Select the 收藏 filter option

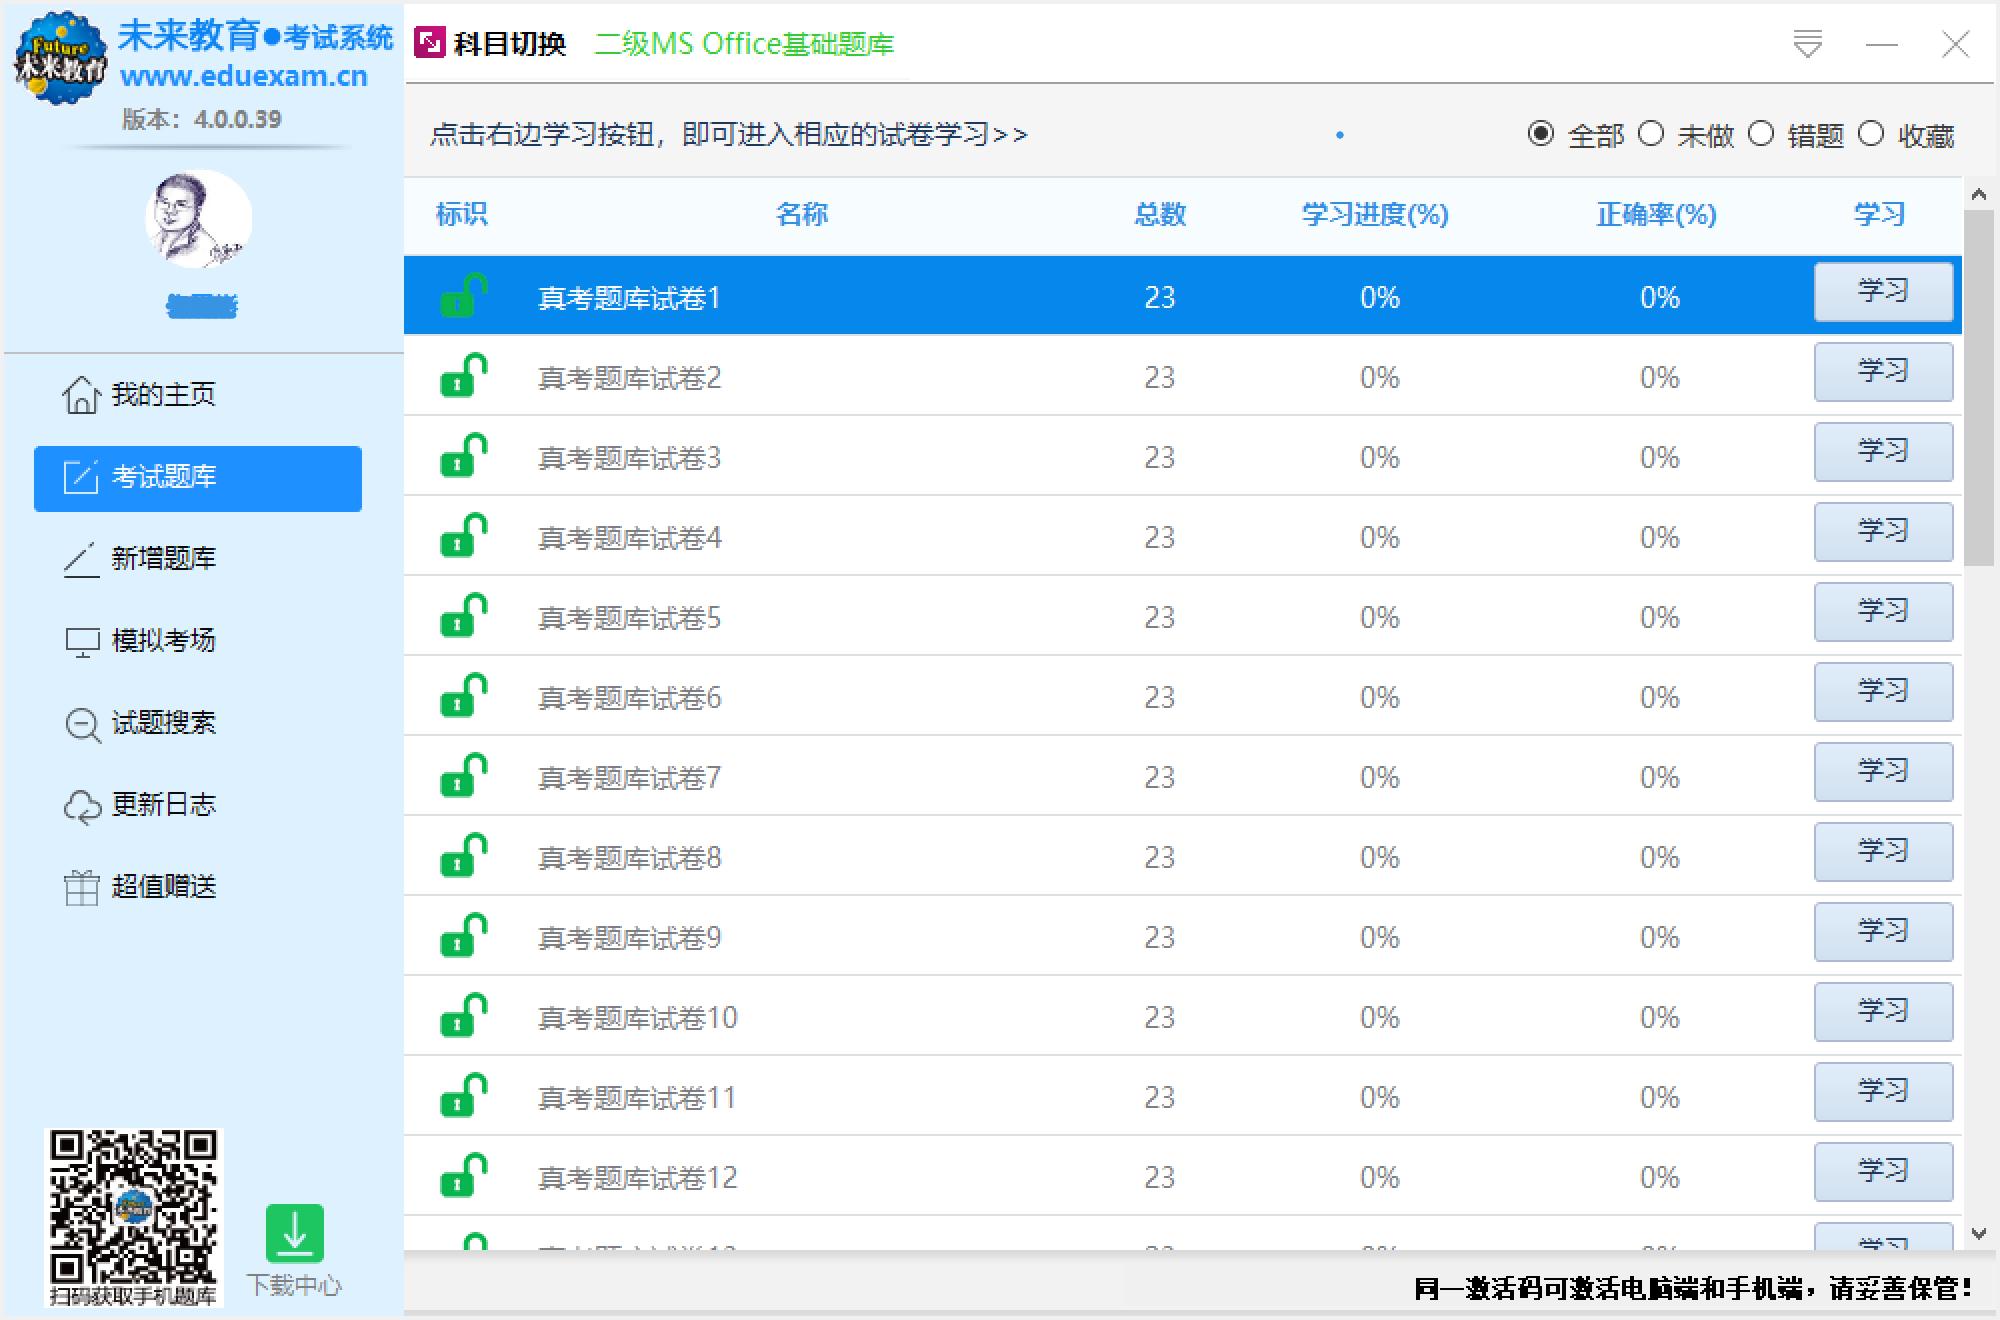(1868, 134)
